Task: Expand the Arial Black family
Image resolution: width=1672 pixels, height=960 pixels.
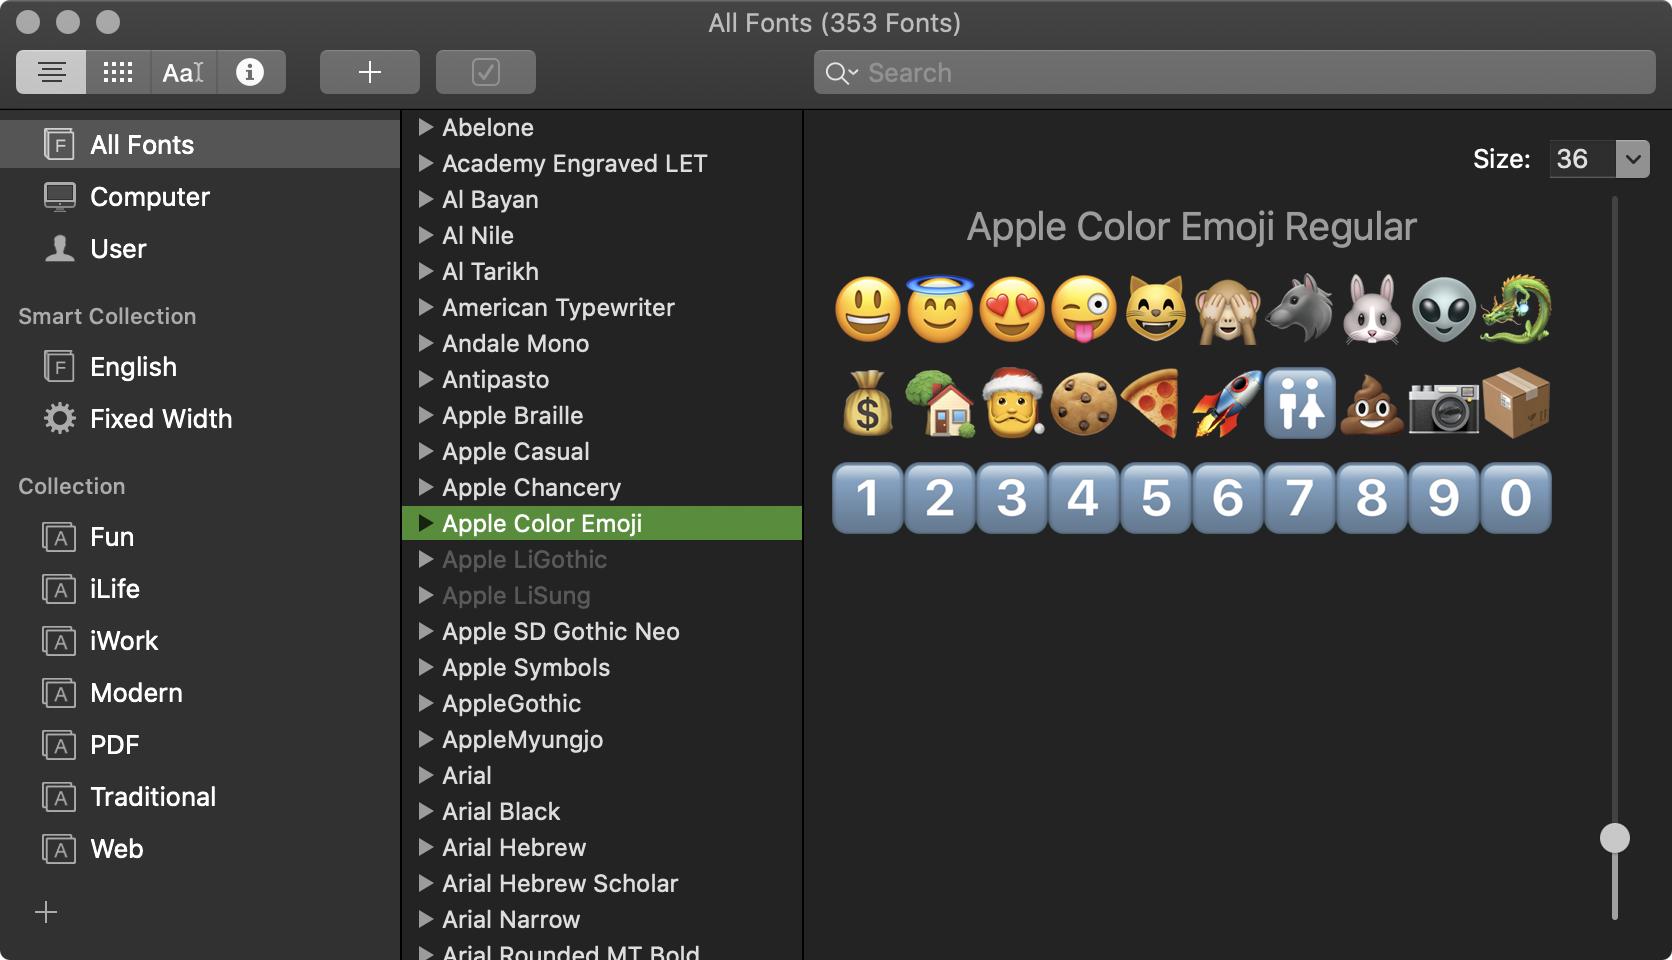Action: coord(426,811)
